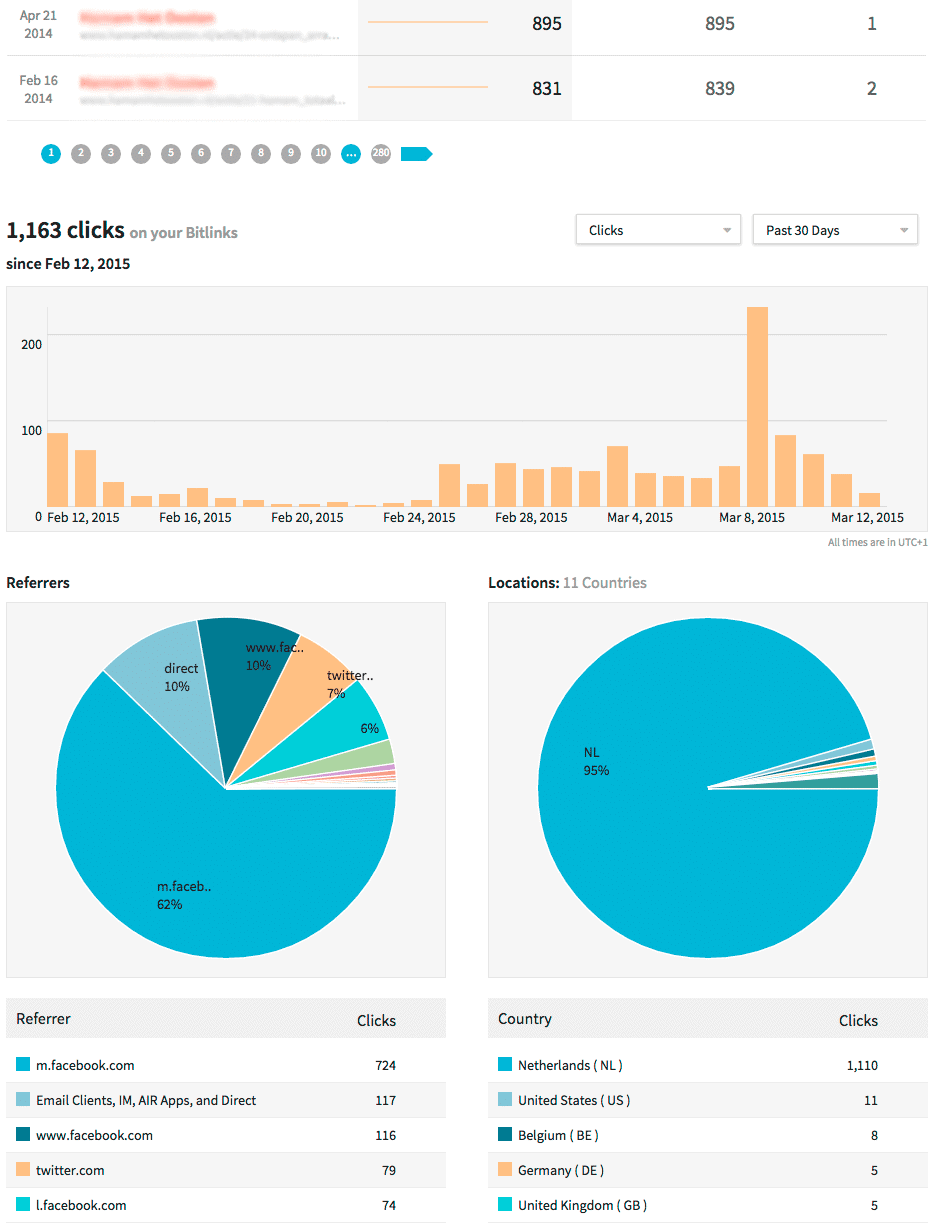The image size is (941, 1225).
Task: Click the ellipsis pagination button
Action: click(350, 154)
